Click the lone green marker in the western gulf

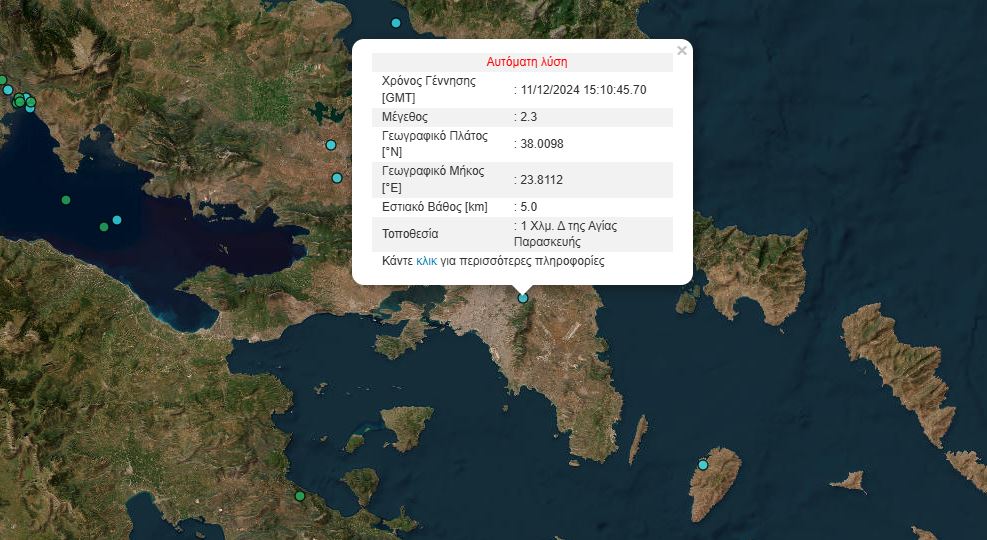[66, 200]
